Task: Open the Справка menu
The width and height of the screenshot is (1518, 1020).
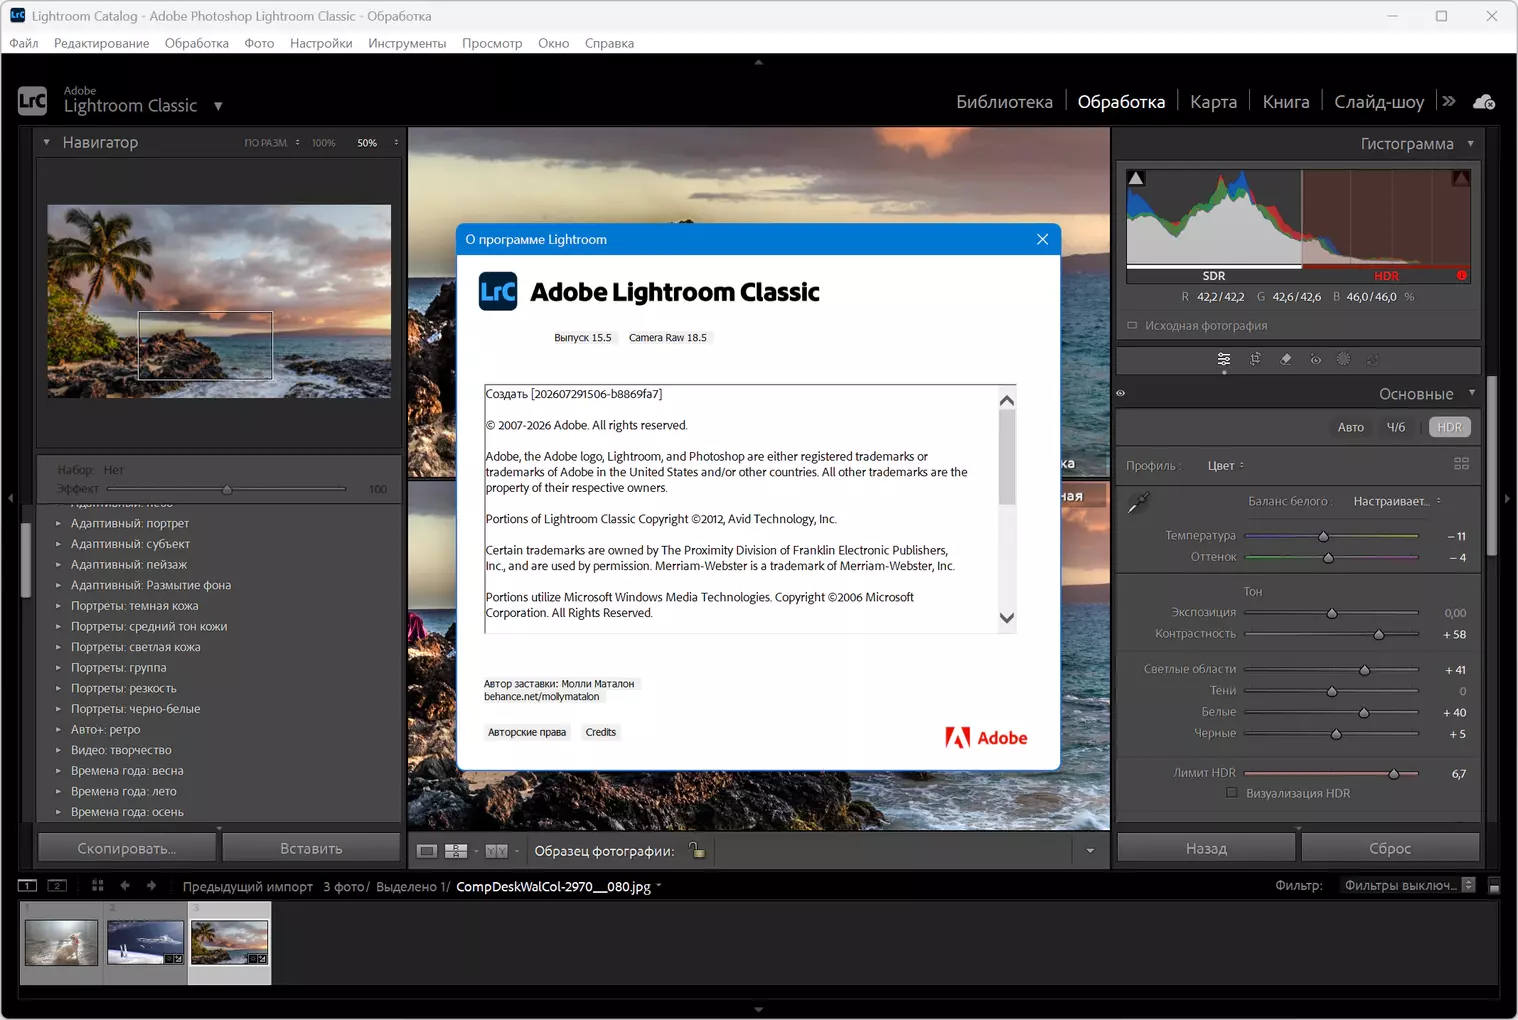Action: 609,43
